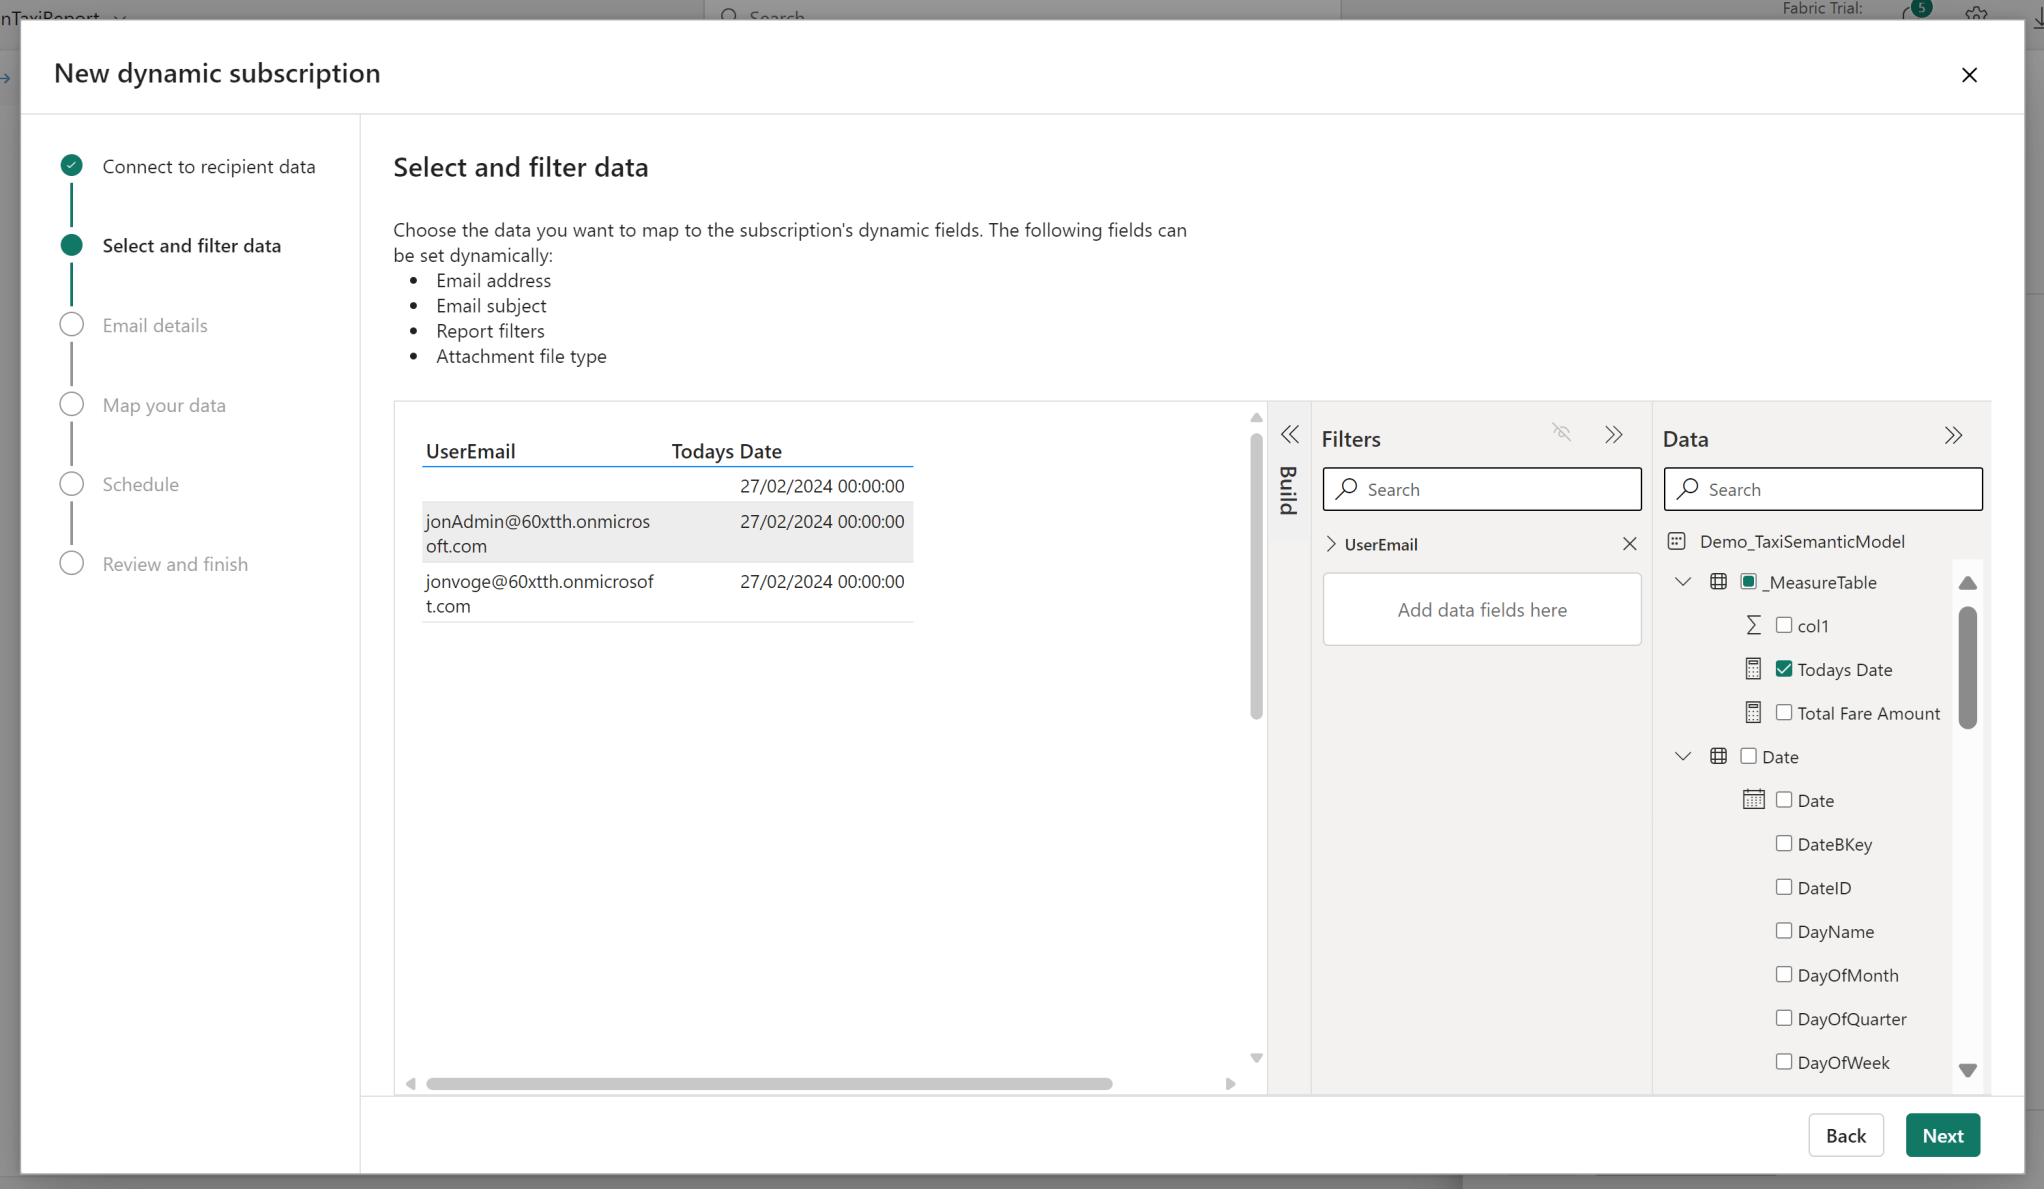This screenshot has width=2044, height=1189.
Task: Click the semantic model icon beside Demo_TaxiSemanticModel
Action: point(1677,541)
